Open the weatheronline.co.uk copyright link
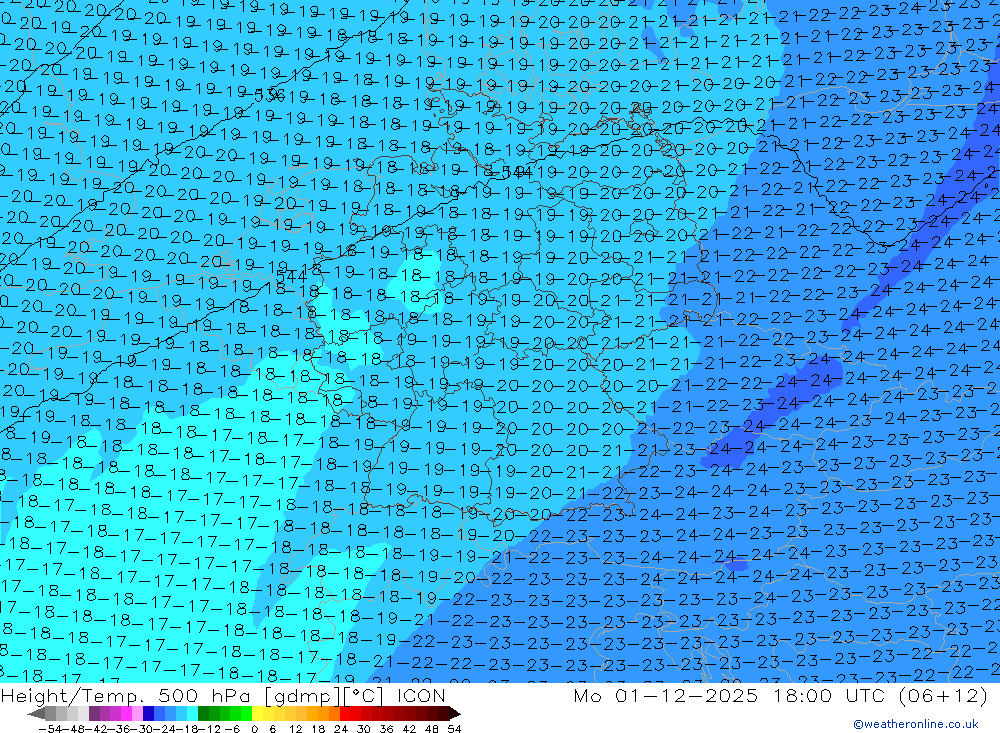 click(x=916, y=724)
